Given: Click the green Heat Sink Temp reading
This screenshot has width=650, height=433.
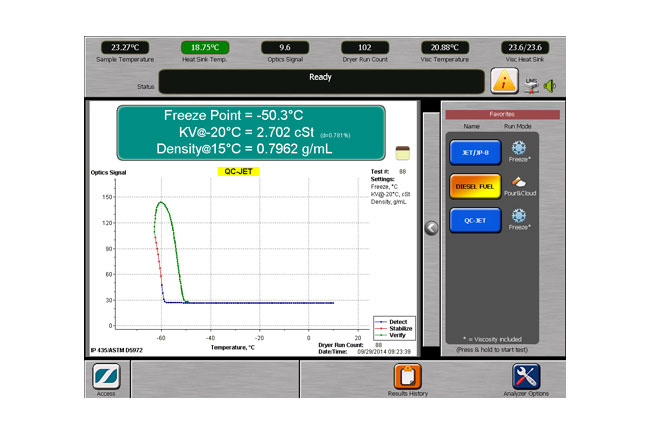Looking at the screenshot, I should coord(205,47).
